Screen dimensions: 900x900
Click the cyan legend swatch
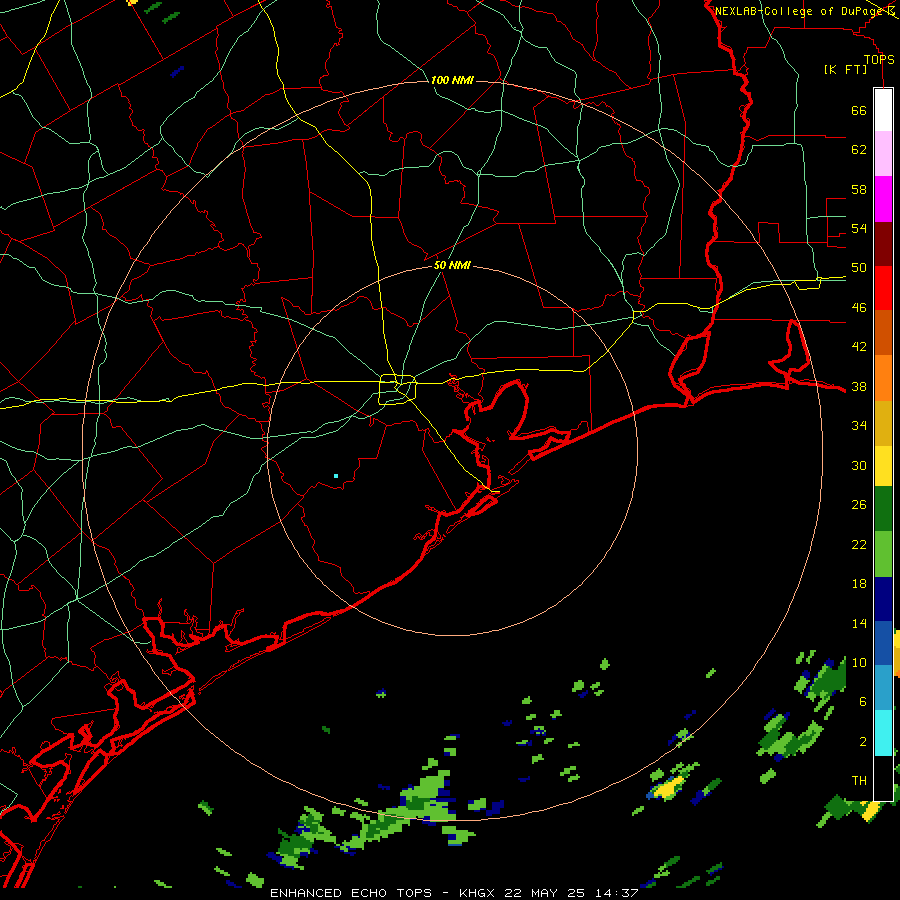point(883,734)
